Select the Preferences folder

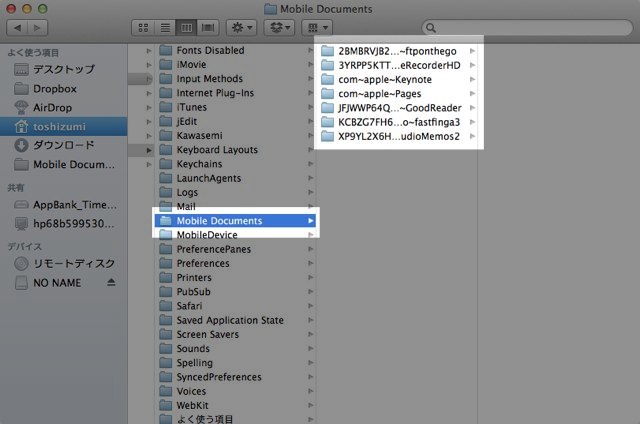coord(236,264)
